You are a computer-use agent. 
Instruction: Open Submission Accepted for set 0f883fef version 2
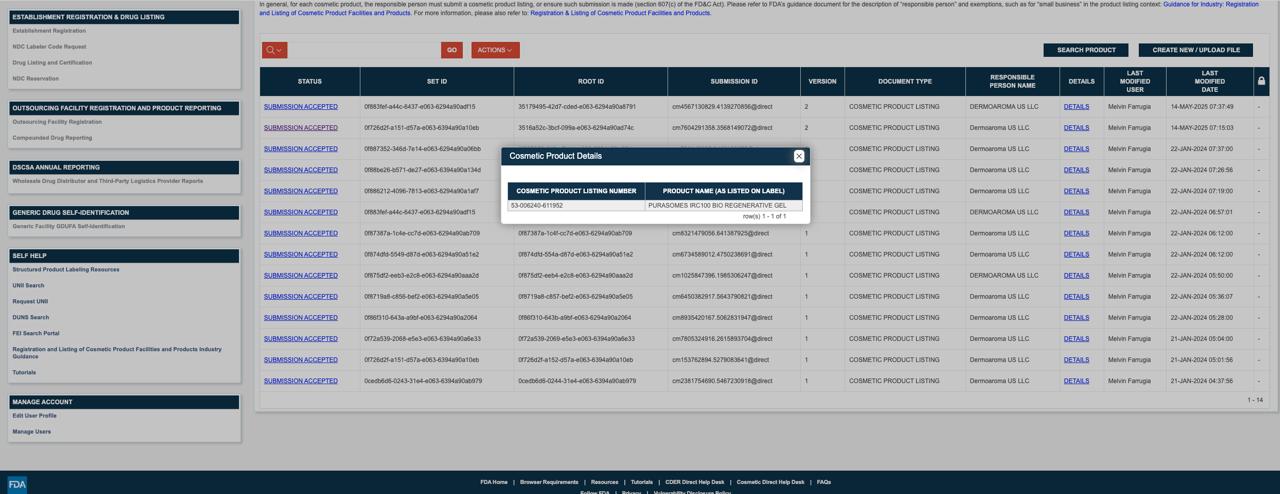pyautogui.click(x=301, y=107)
